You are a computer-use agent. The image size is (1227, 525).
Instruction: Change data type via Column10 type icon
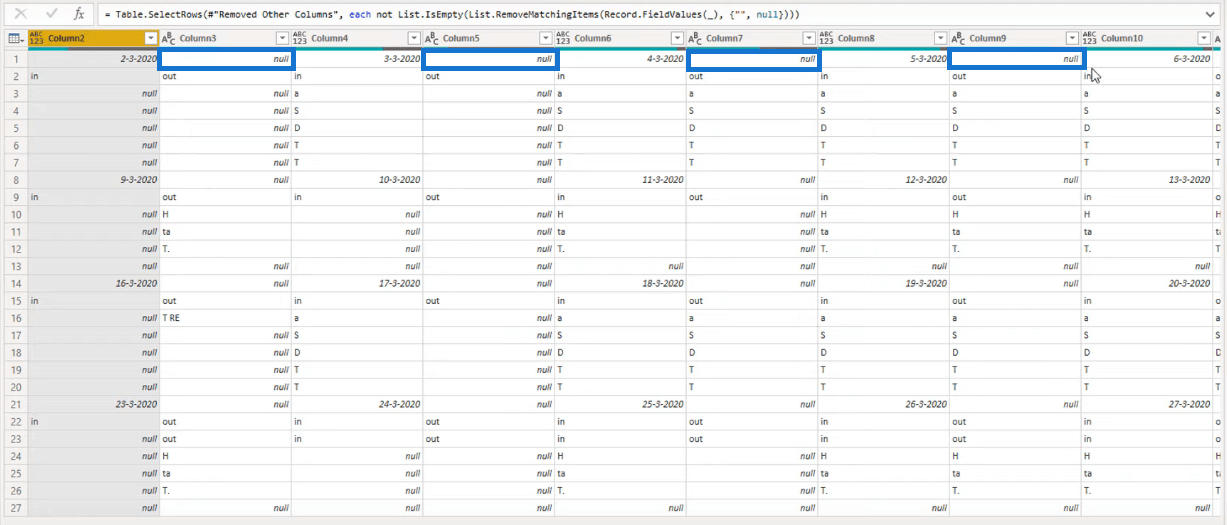pos(1090,38)
